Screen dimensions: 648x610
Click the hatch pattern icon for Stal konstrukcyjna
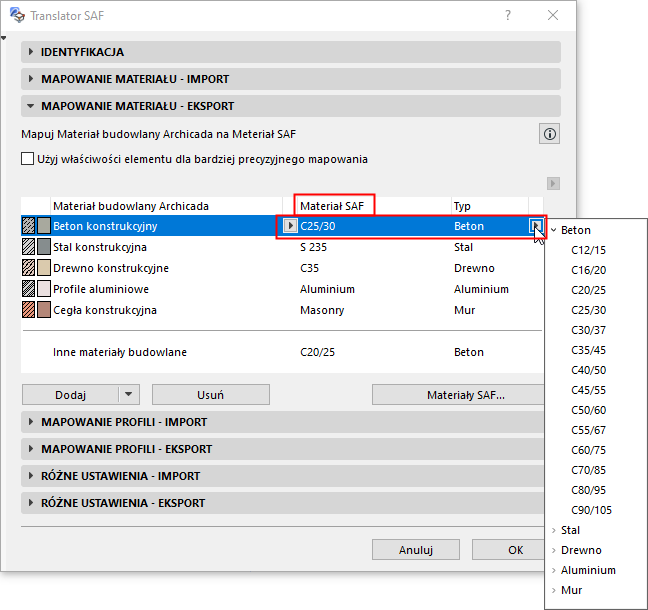pyautogui.click(x=29, y=247)
